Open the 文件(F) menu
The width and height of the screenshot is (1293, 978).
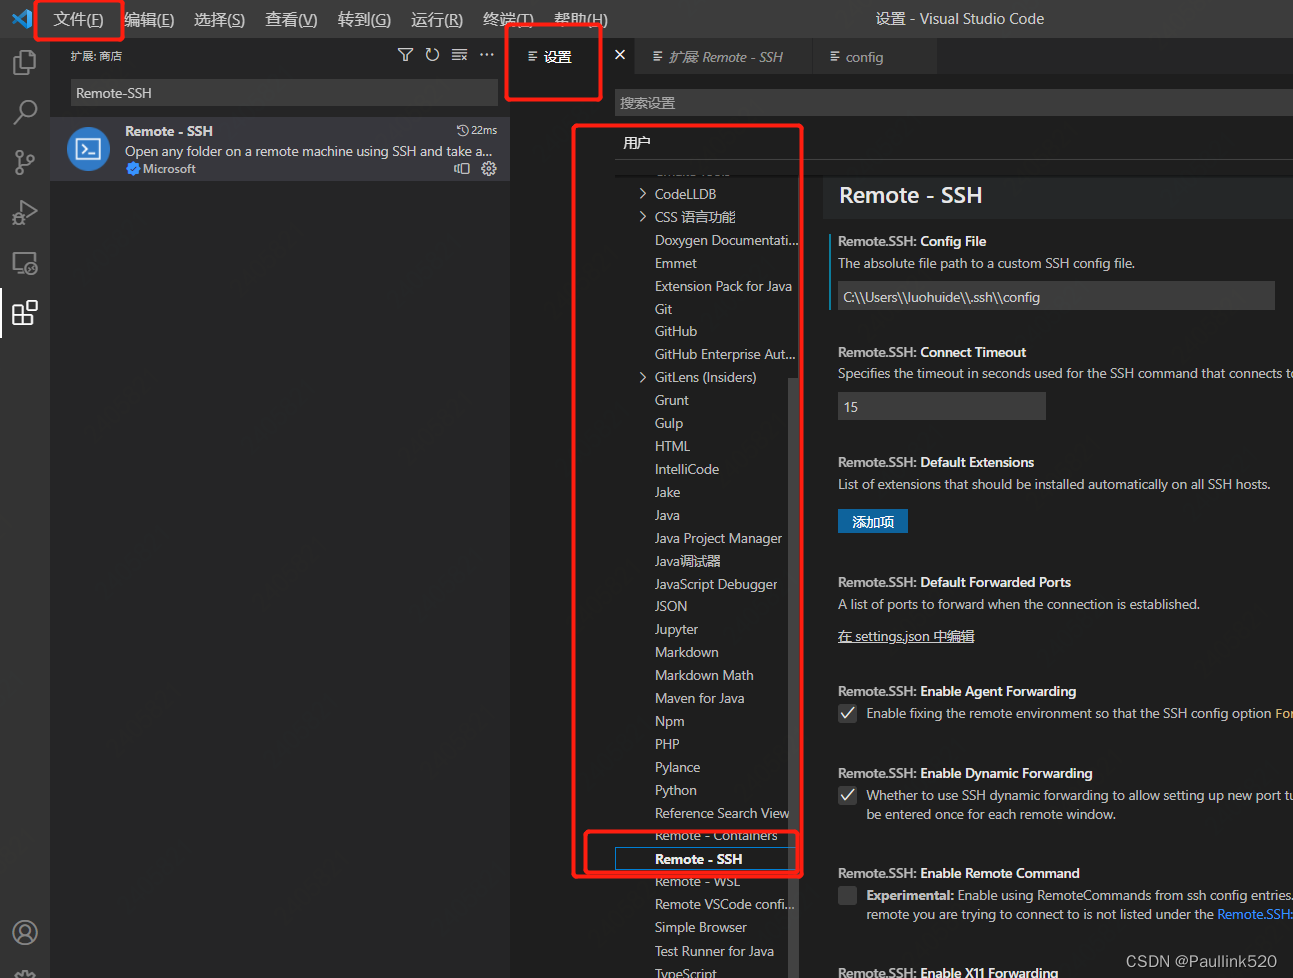pyautogui.click(x=78, y=19)
